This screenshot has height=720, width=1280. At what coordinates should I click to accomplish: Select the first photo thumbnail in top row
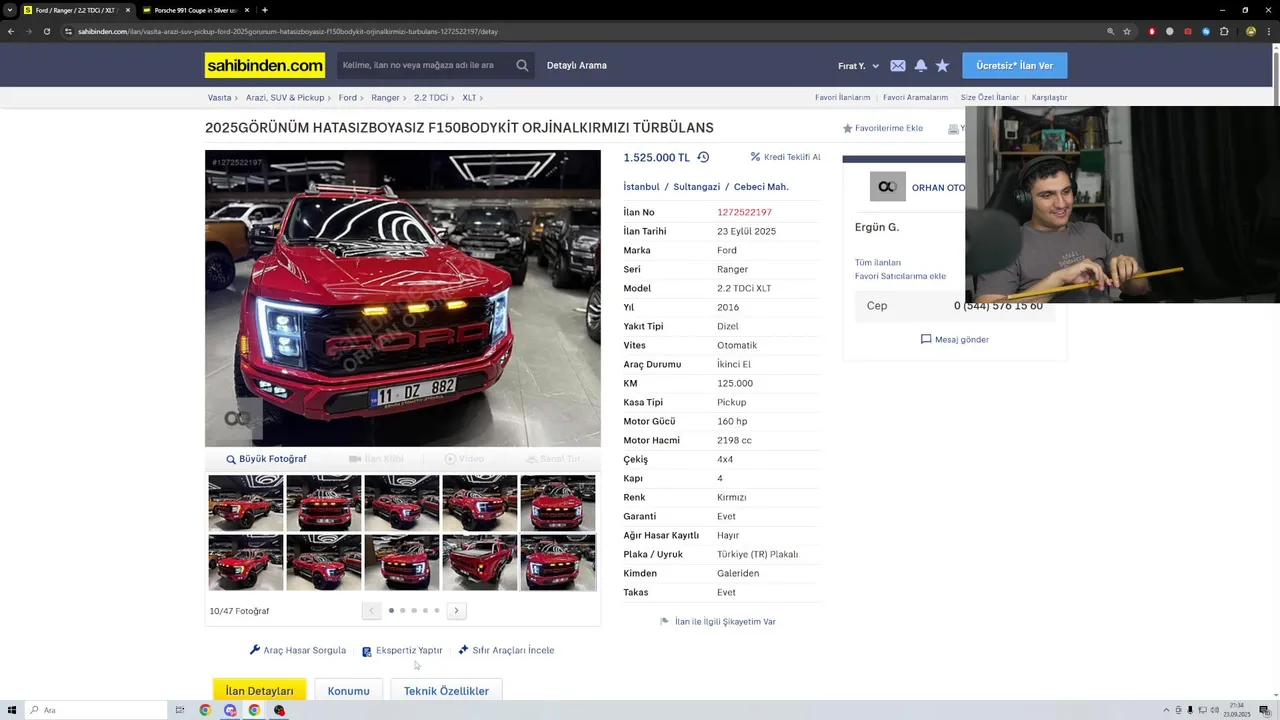[246, 503]
